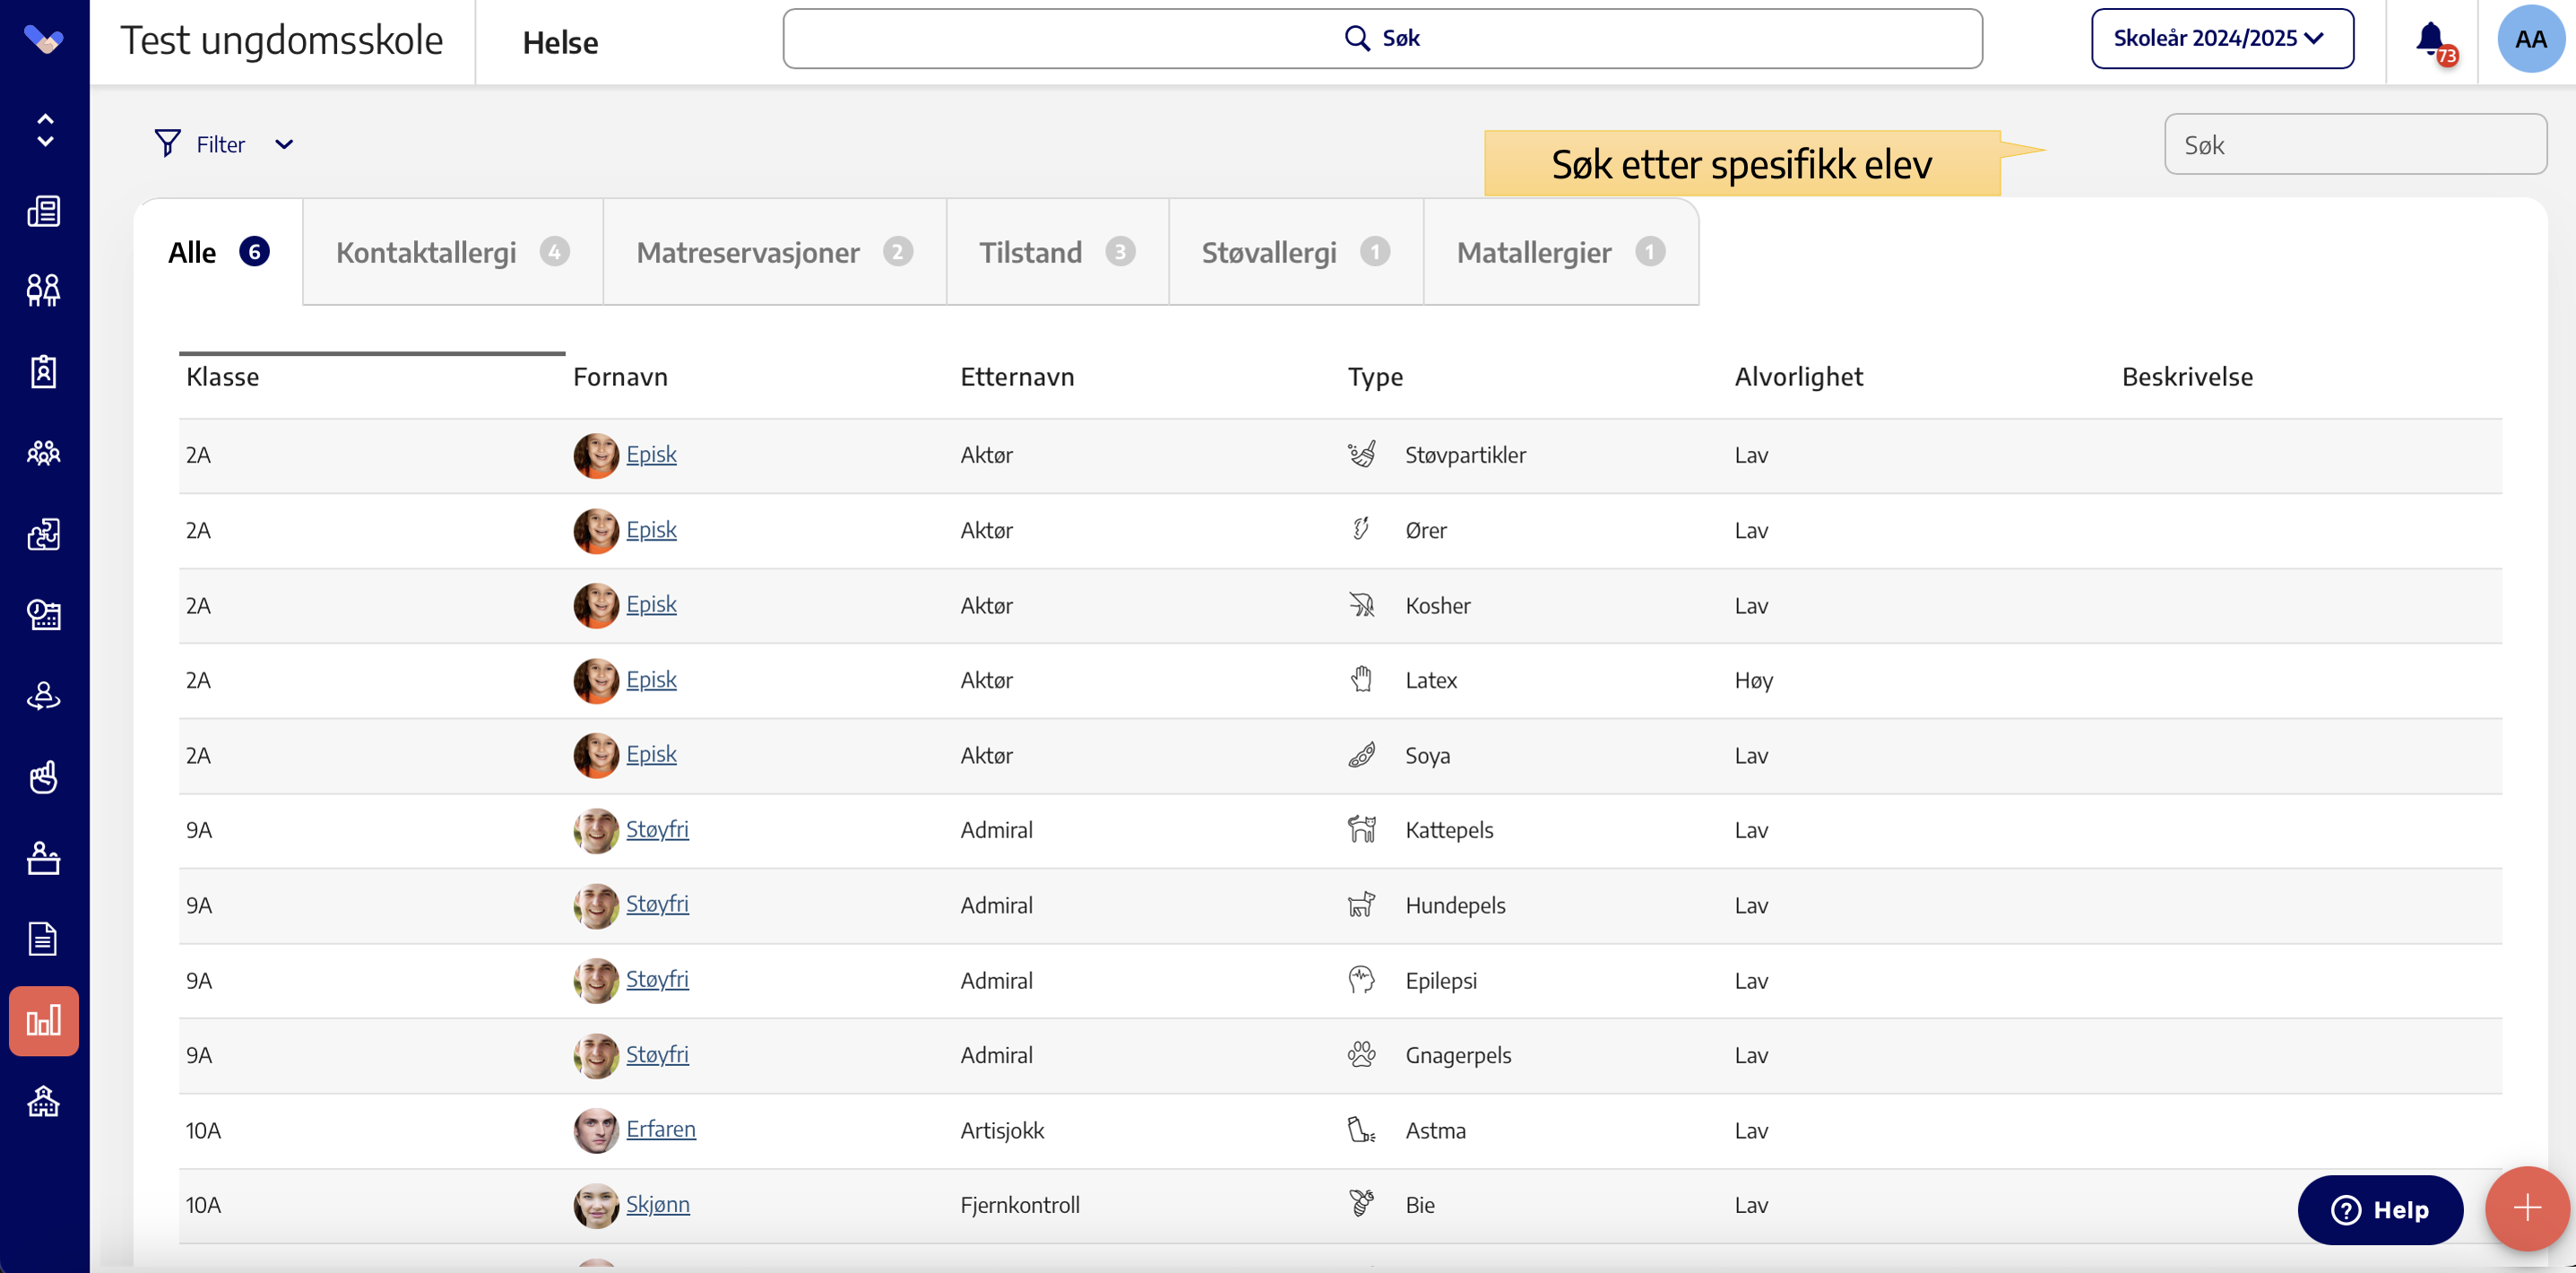The width and height of the screenshot is (2576, 1273).
Task: Open the AA user avatar menu
Action: (2531, 39)
